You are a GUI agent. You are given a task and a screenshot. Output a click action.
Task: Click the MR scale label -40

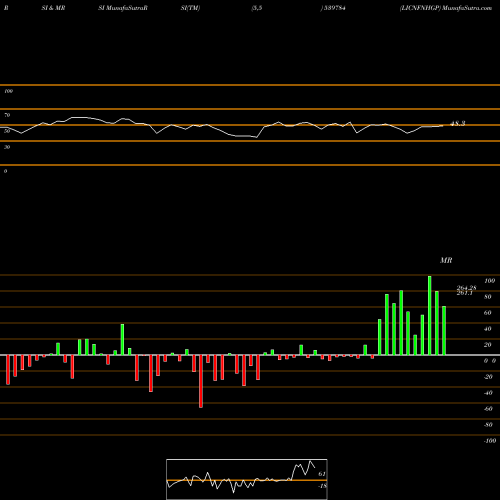(488, 393)
